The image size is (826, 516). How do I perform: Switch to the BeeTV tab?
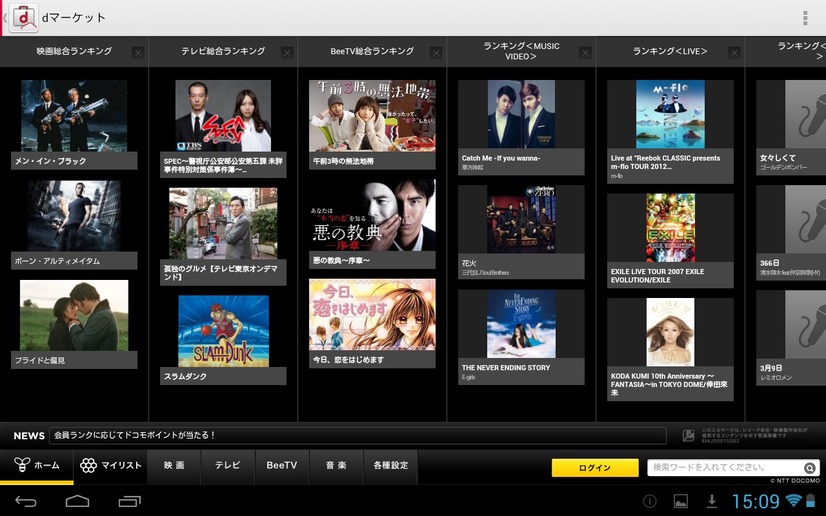(282, 465)
